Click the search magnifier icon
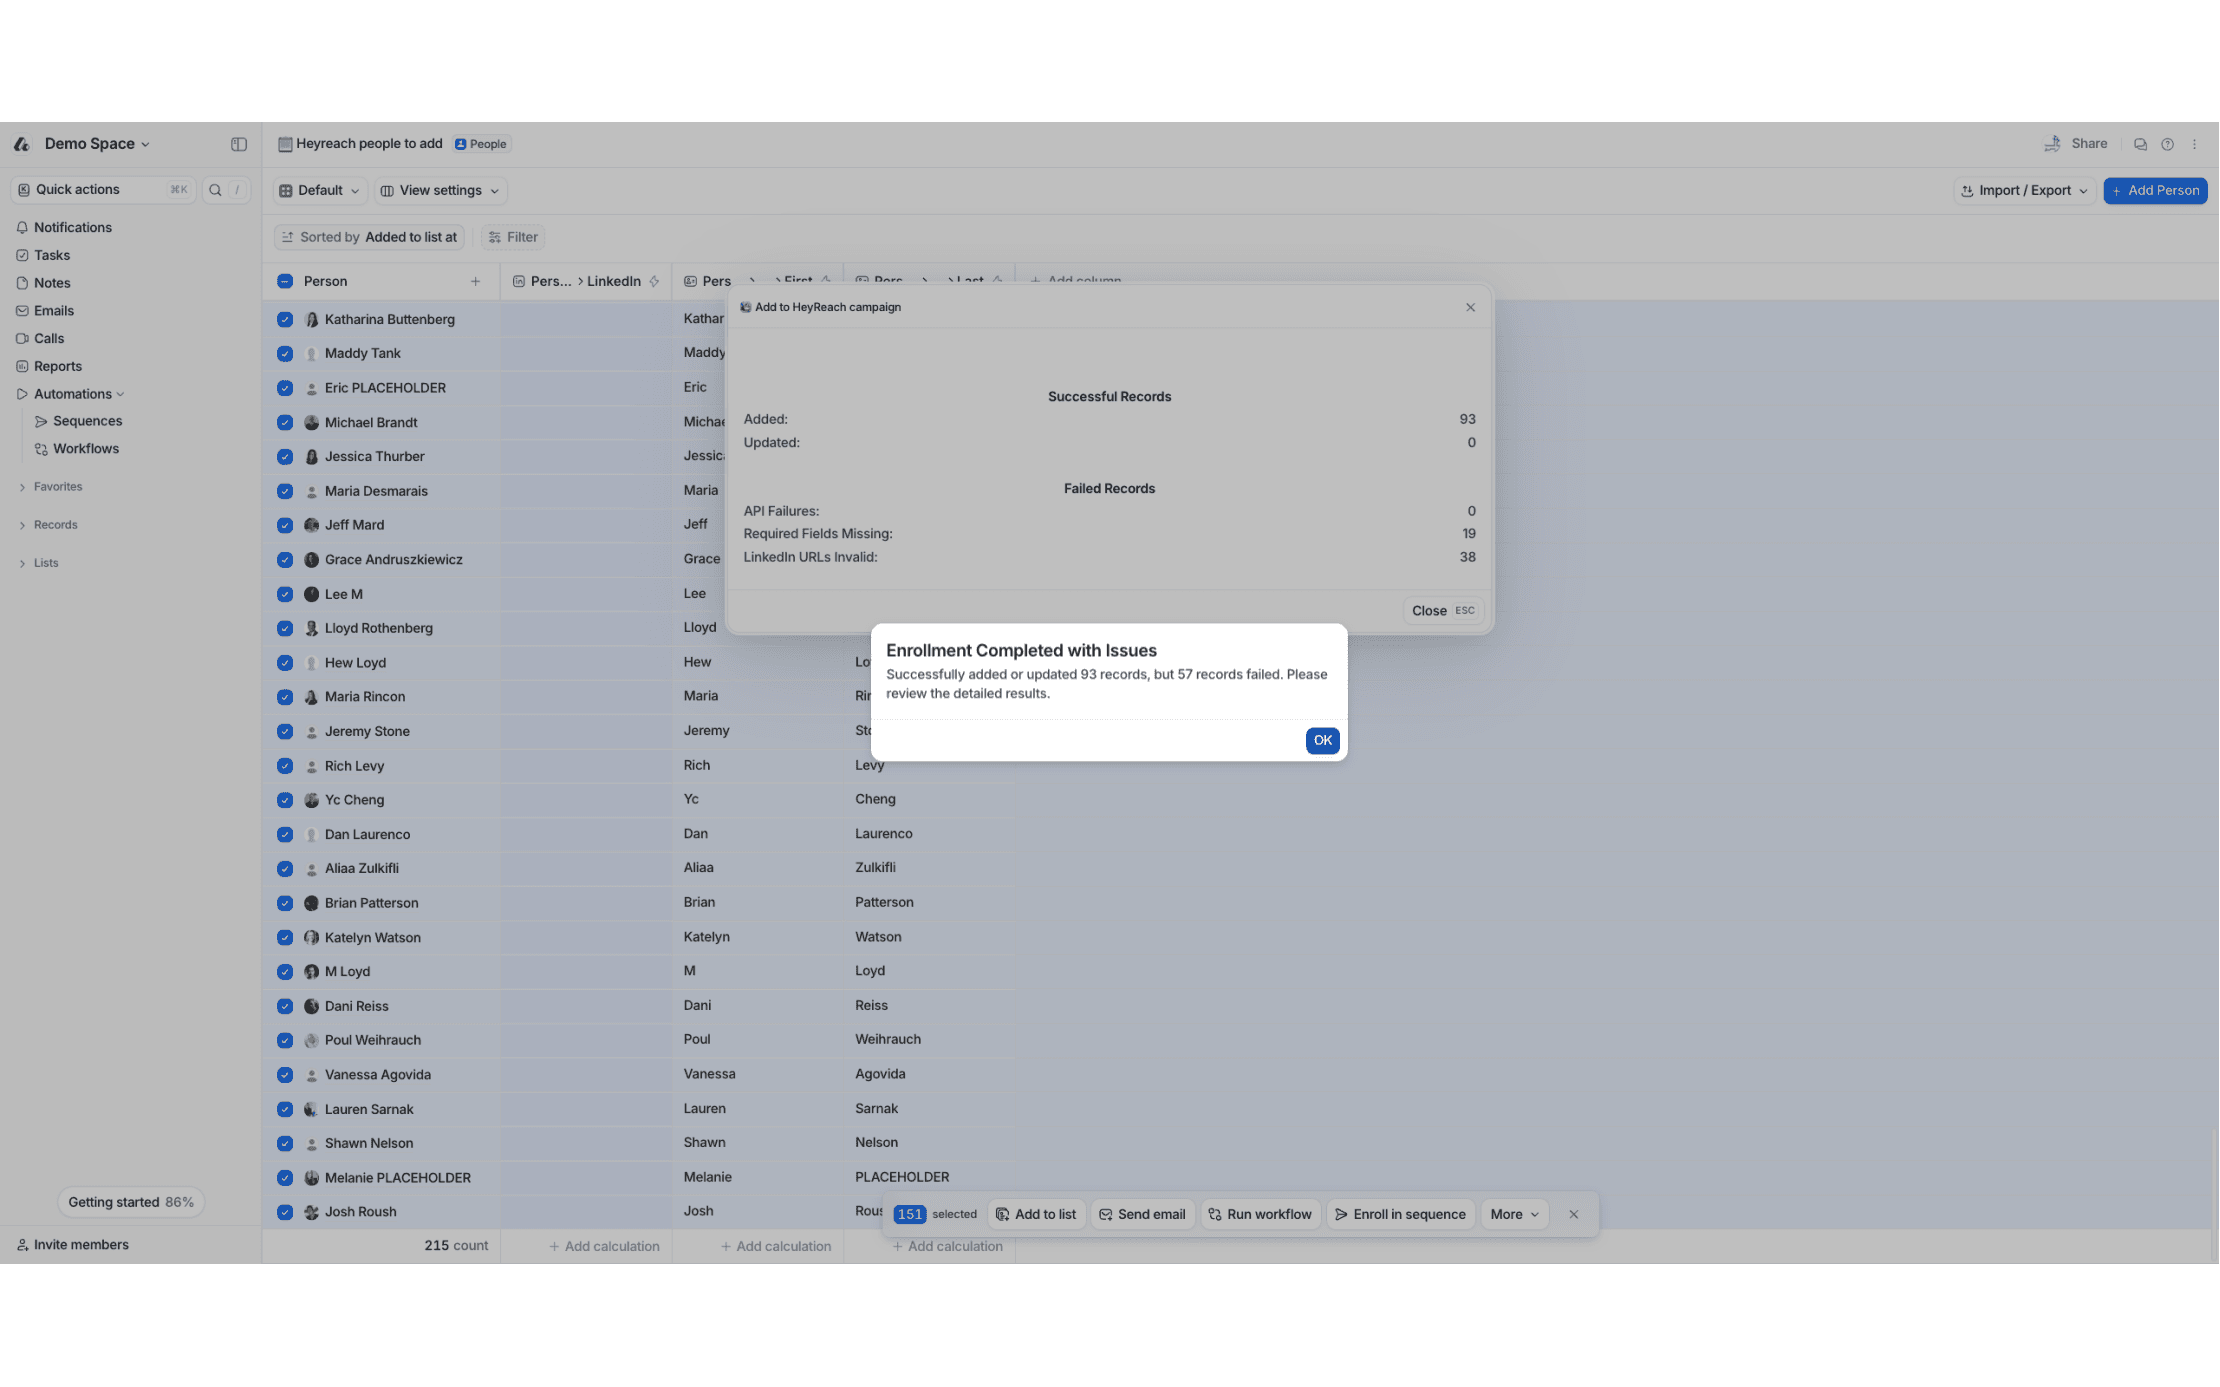Image resolution: width=2220 pixels, height=1387 pixels. (215, 190)
